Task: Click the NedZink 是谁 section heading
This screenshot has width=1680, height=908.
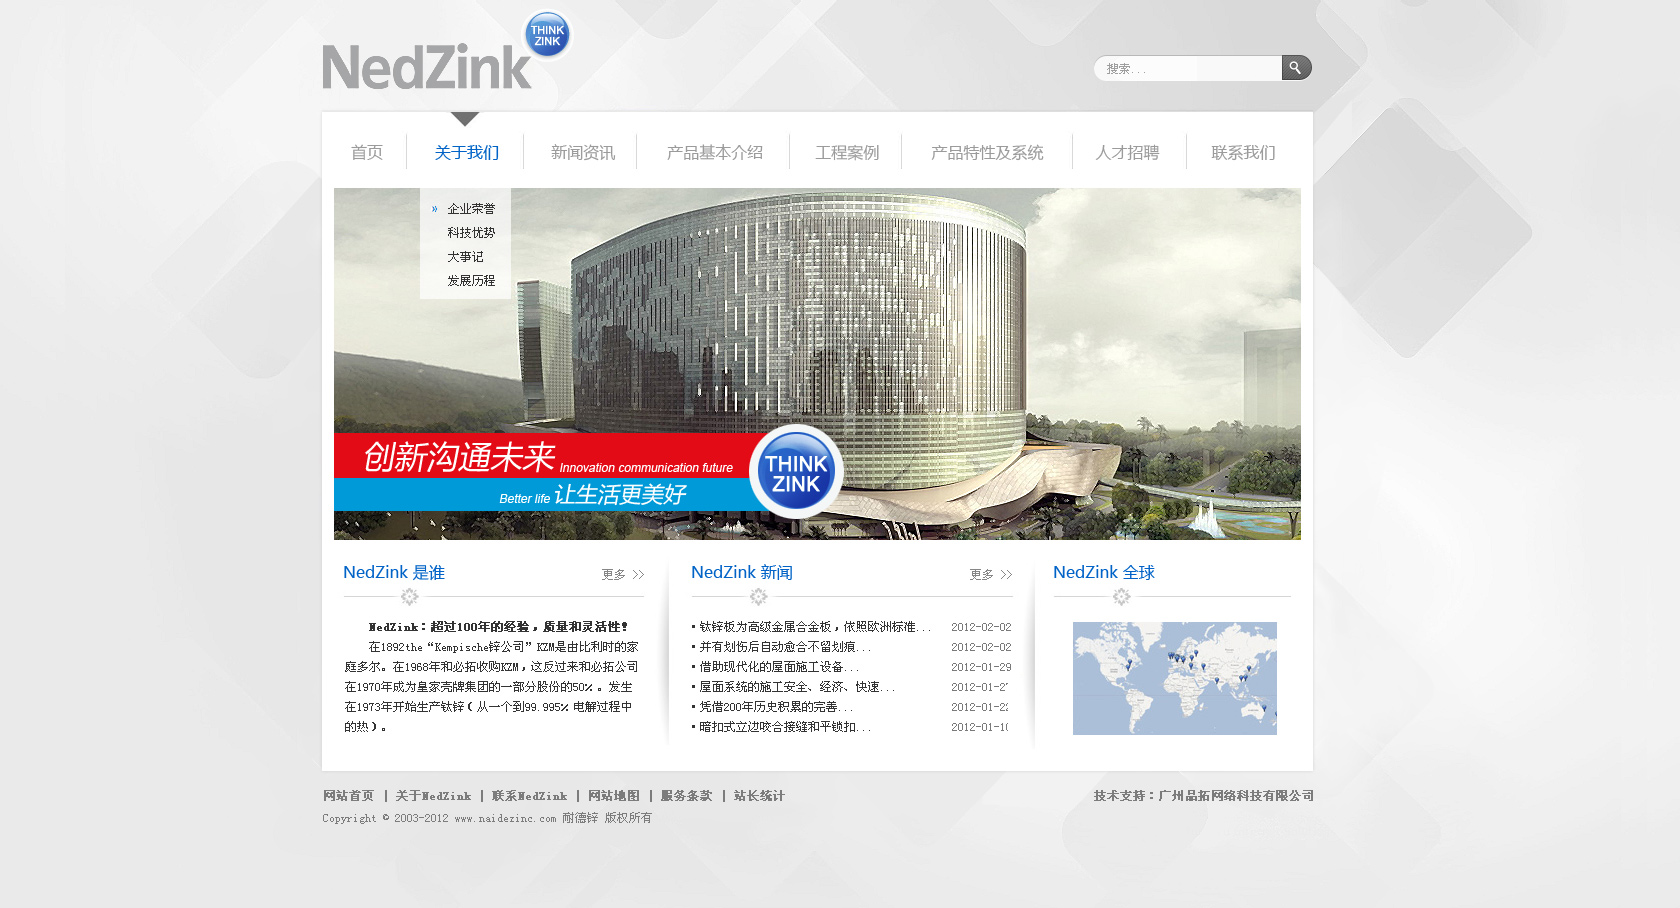Action: click(x=394, y=573)
